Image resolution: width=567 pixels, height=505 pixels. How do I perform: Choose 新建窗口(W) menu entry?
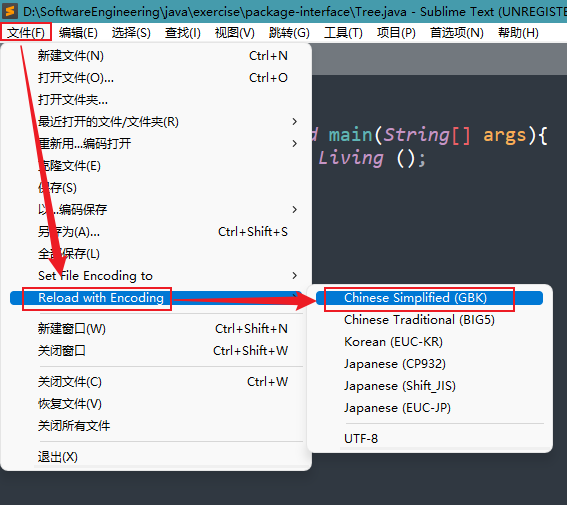pyautogui.click(x=156, y=329)
